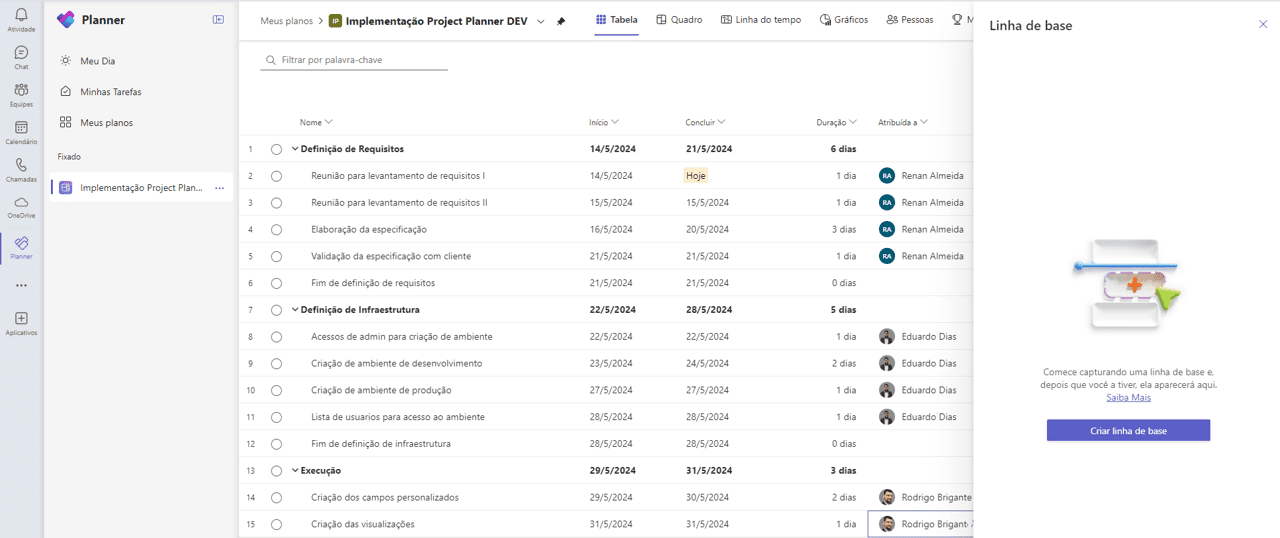Switch to the Linha do tempo tab
Screen dimensions: 1280x538
coord(763,20)
